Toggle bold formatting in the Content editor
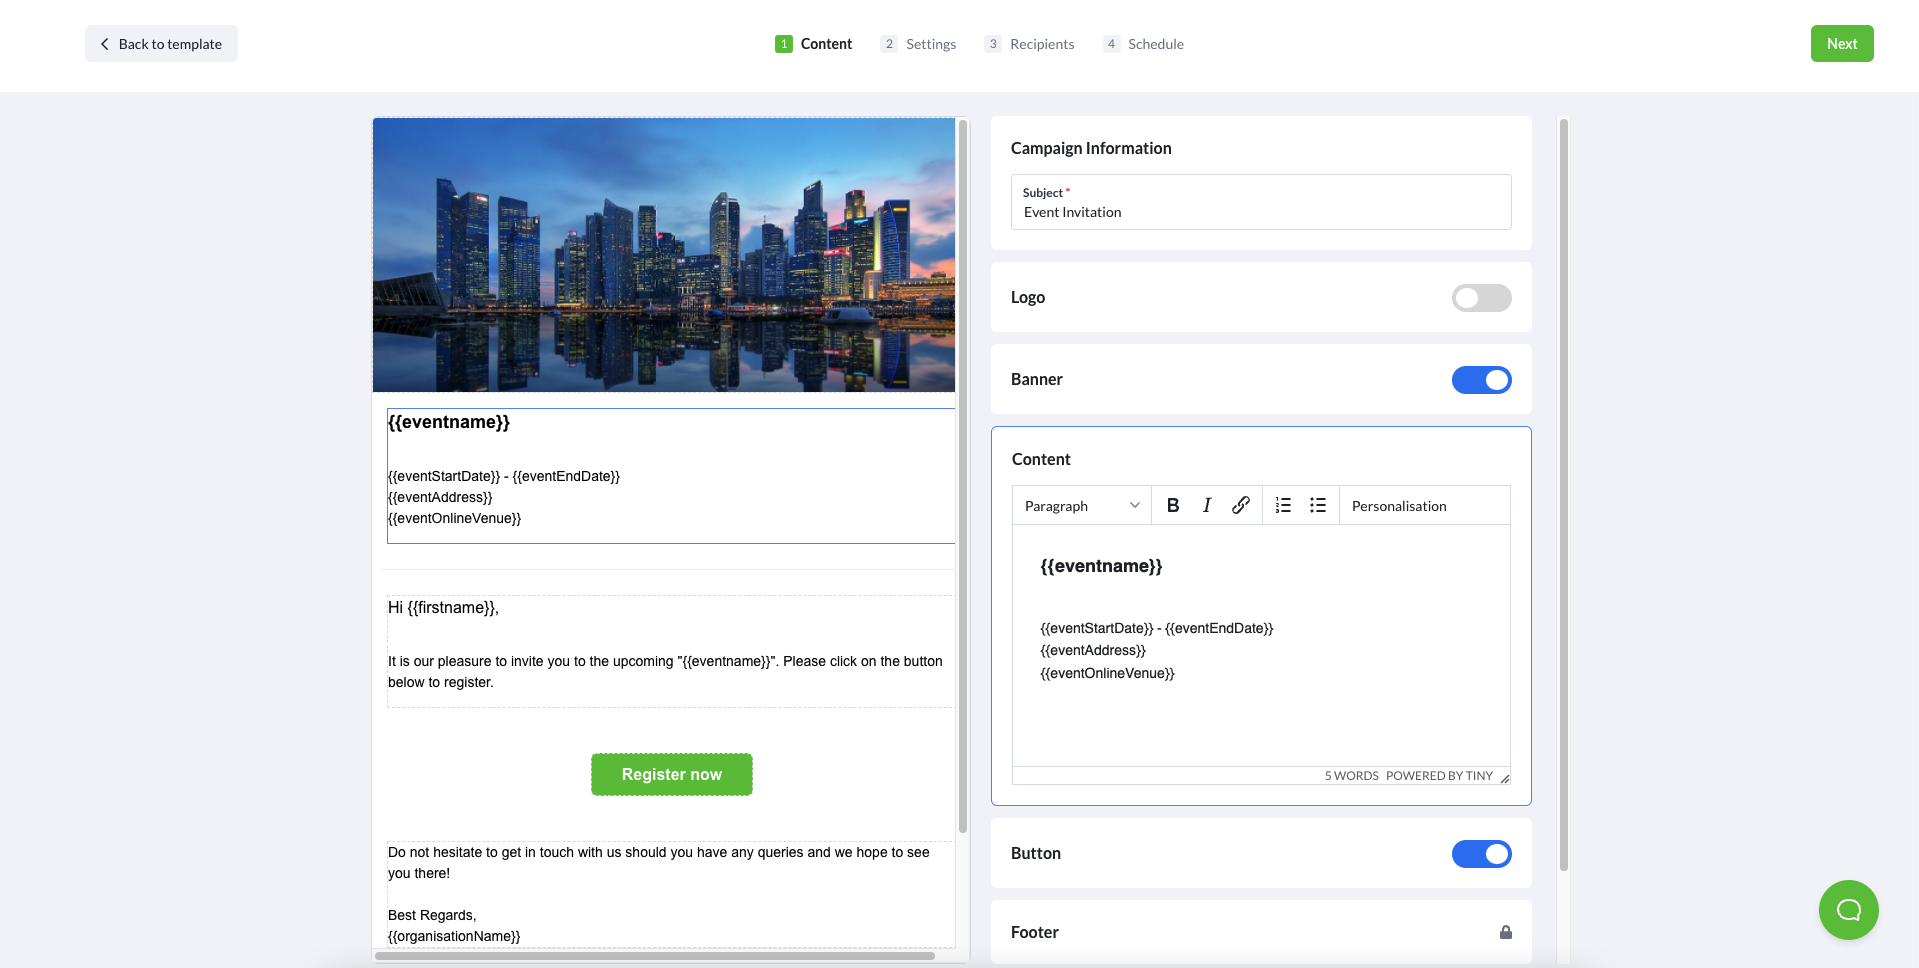This screenshot has height=968, width=1919. [1173, 505]
